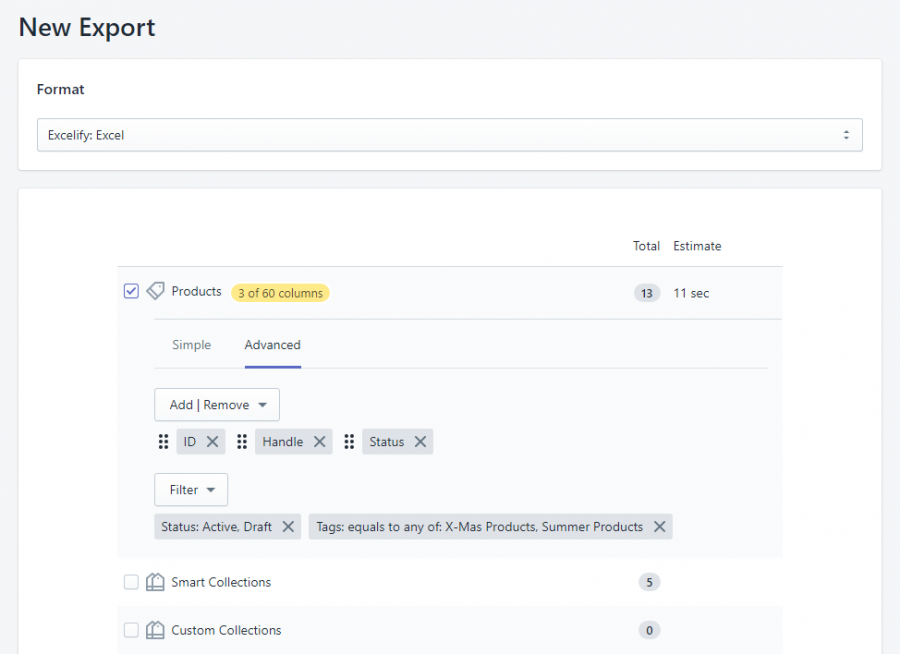The height and width of the screenshot is (654, 900).
Task: Click the drag handle beside the ID column
Action: (x=164, y=441)
